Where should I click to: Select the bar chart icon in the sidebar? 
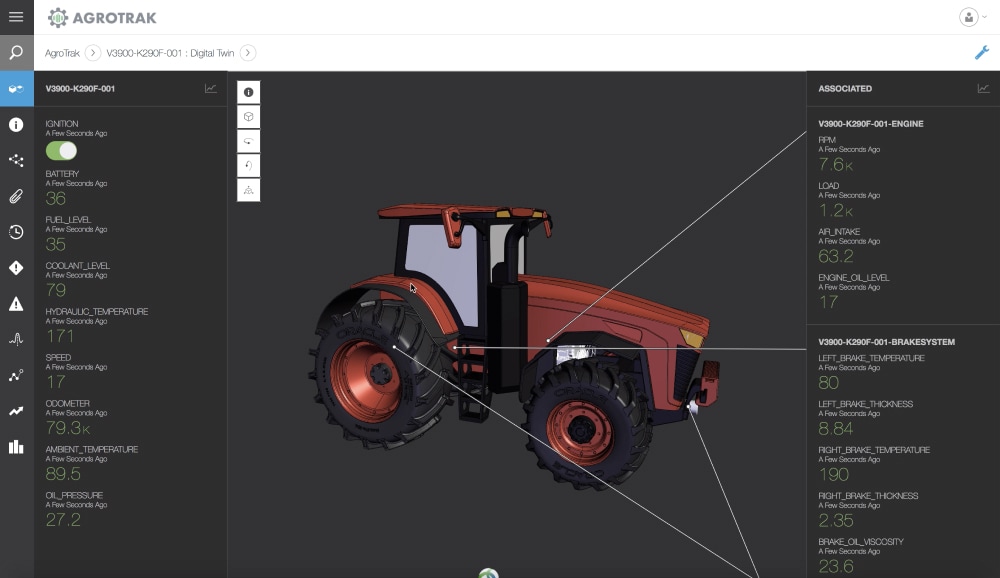tap(15, 447)
